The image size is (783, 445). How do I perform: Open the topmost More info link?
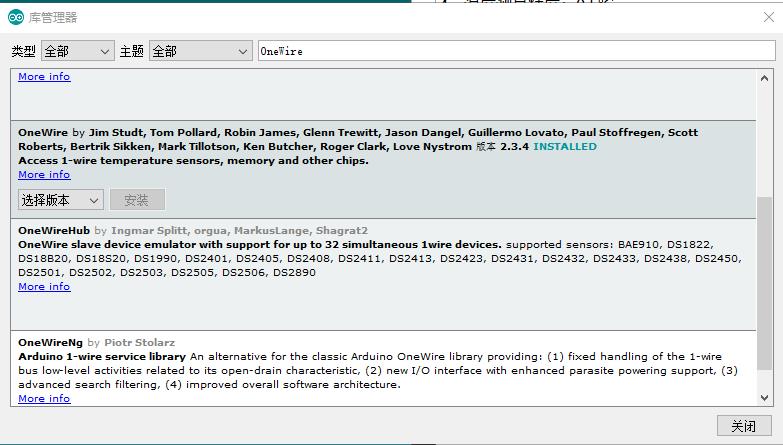pyautogui.click(x=44, y=76)
